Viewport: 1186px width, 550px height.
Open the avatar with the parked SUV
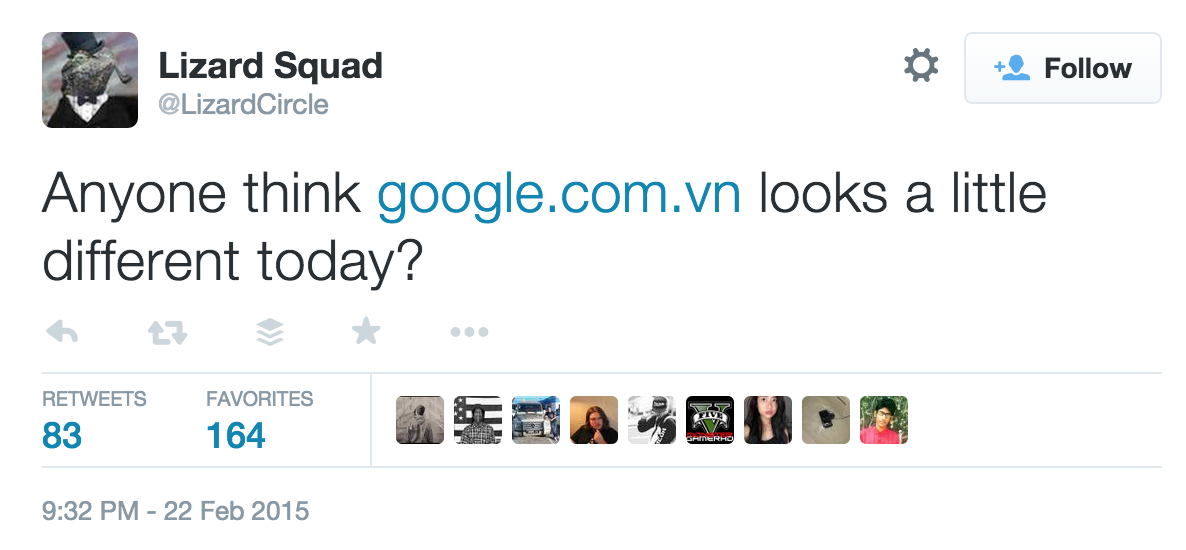536,420
